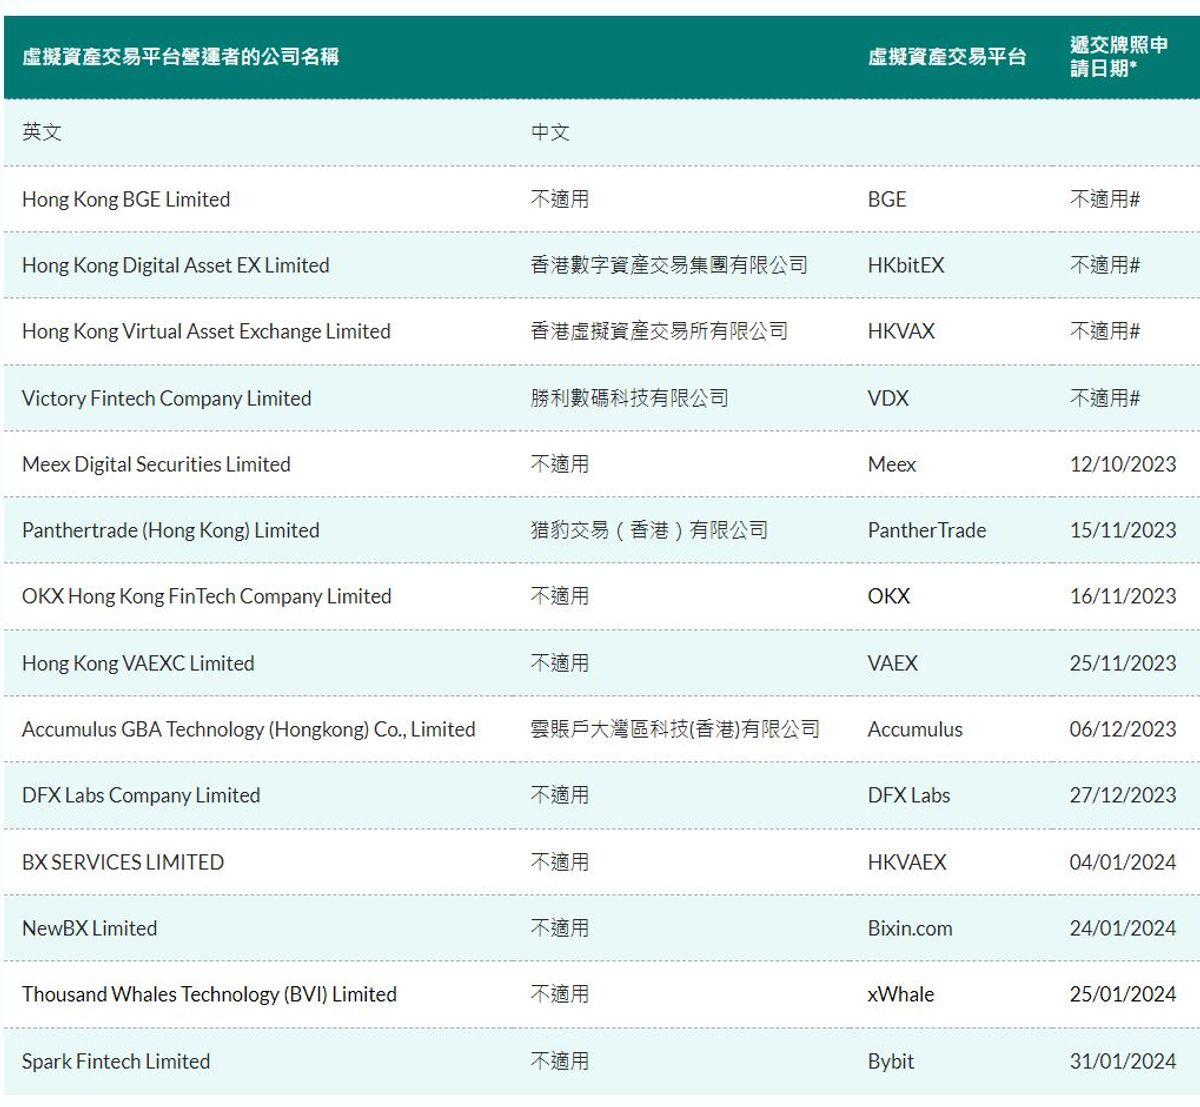Click the date 24/01/2024
This screenshot has height=1107, width=1200.
point(1123,928)
